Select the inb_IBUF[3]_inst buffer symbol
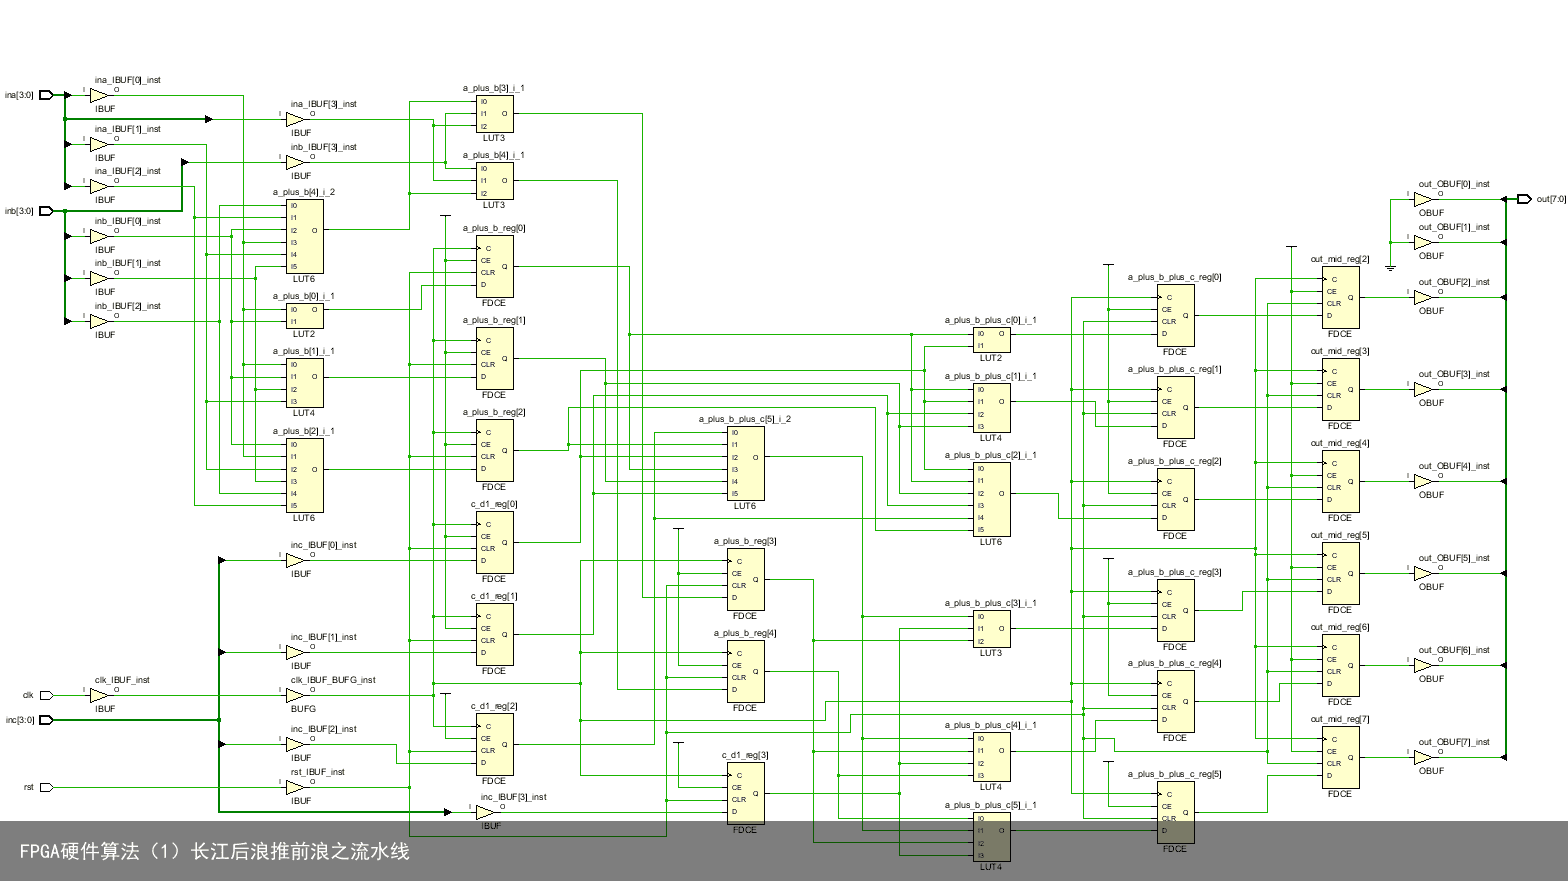 pos(295,162)
